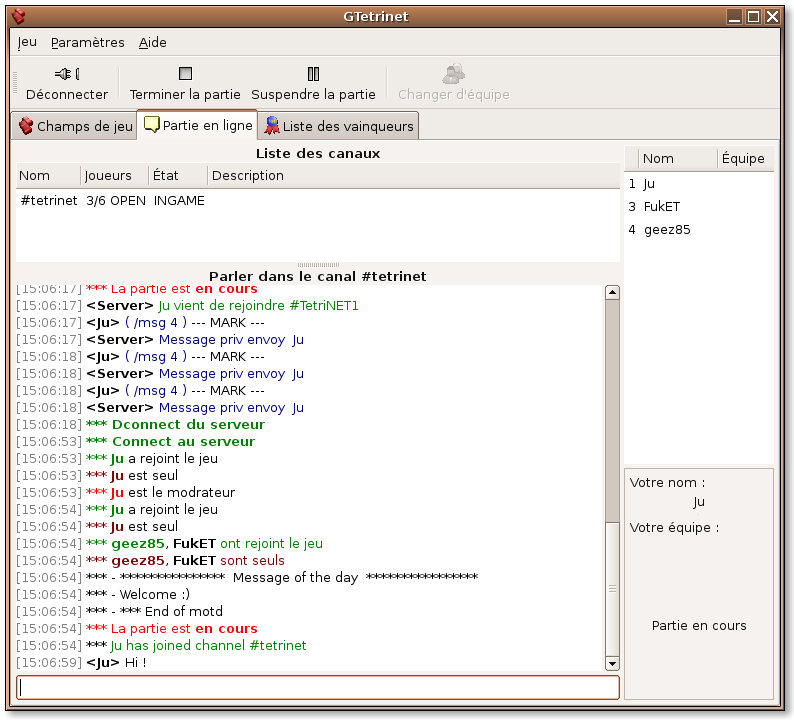The height and width of the screenshot is (720, 794).
Task: Maximize the GTetrinet window
Action: [x=753, y=17]
